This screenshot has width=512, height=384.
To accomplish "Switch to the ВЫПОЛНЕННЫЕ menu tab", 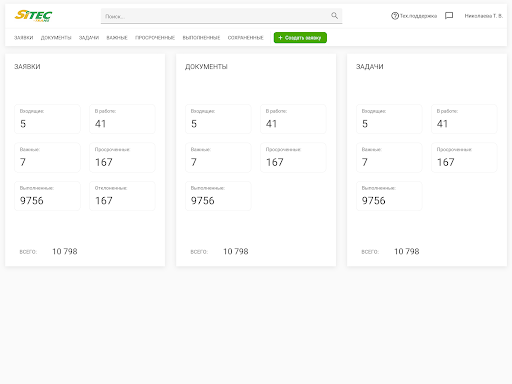I will pos(201,38).
